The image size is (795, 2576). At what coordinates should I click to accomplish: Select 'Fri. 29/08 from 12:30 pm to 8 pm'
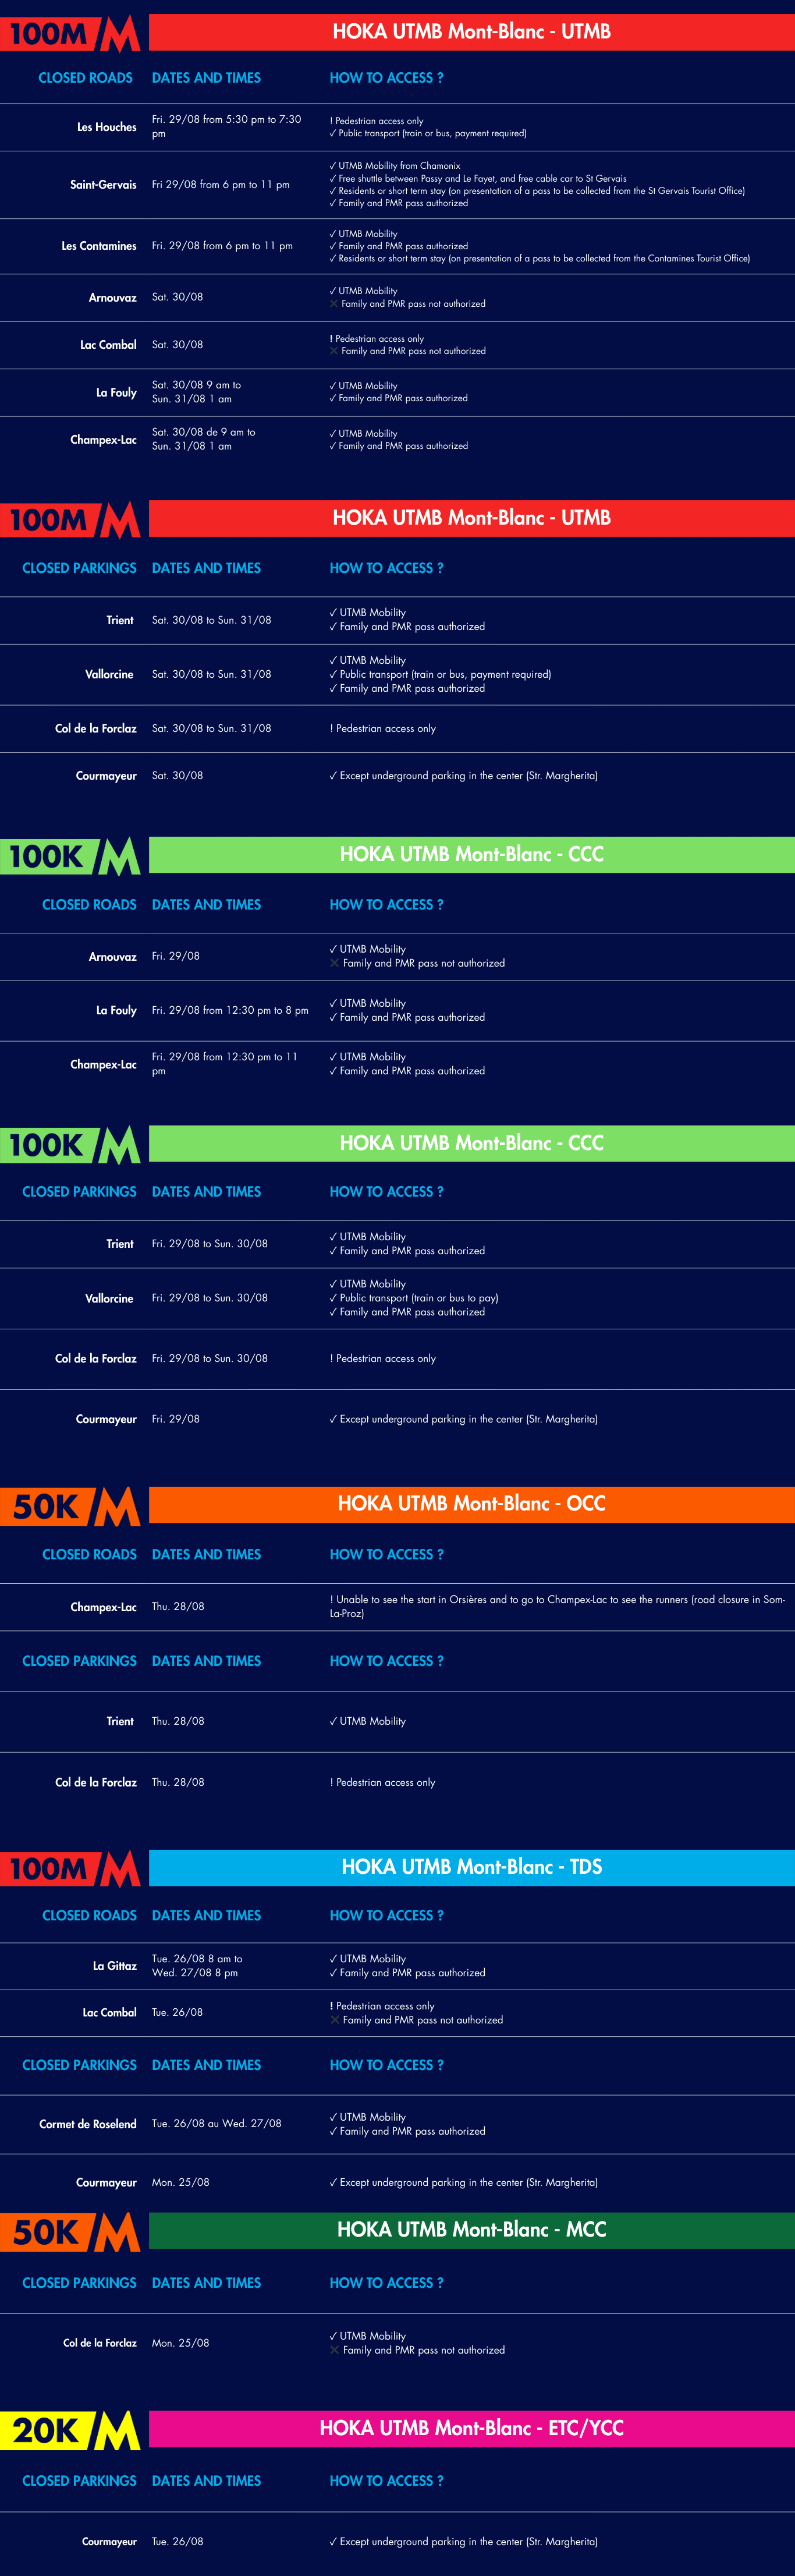[230, 1010]
